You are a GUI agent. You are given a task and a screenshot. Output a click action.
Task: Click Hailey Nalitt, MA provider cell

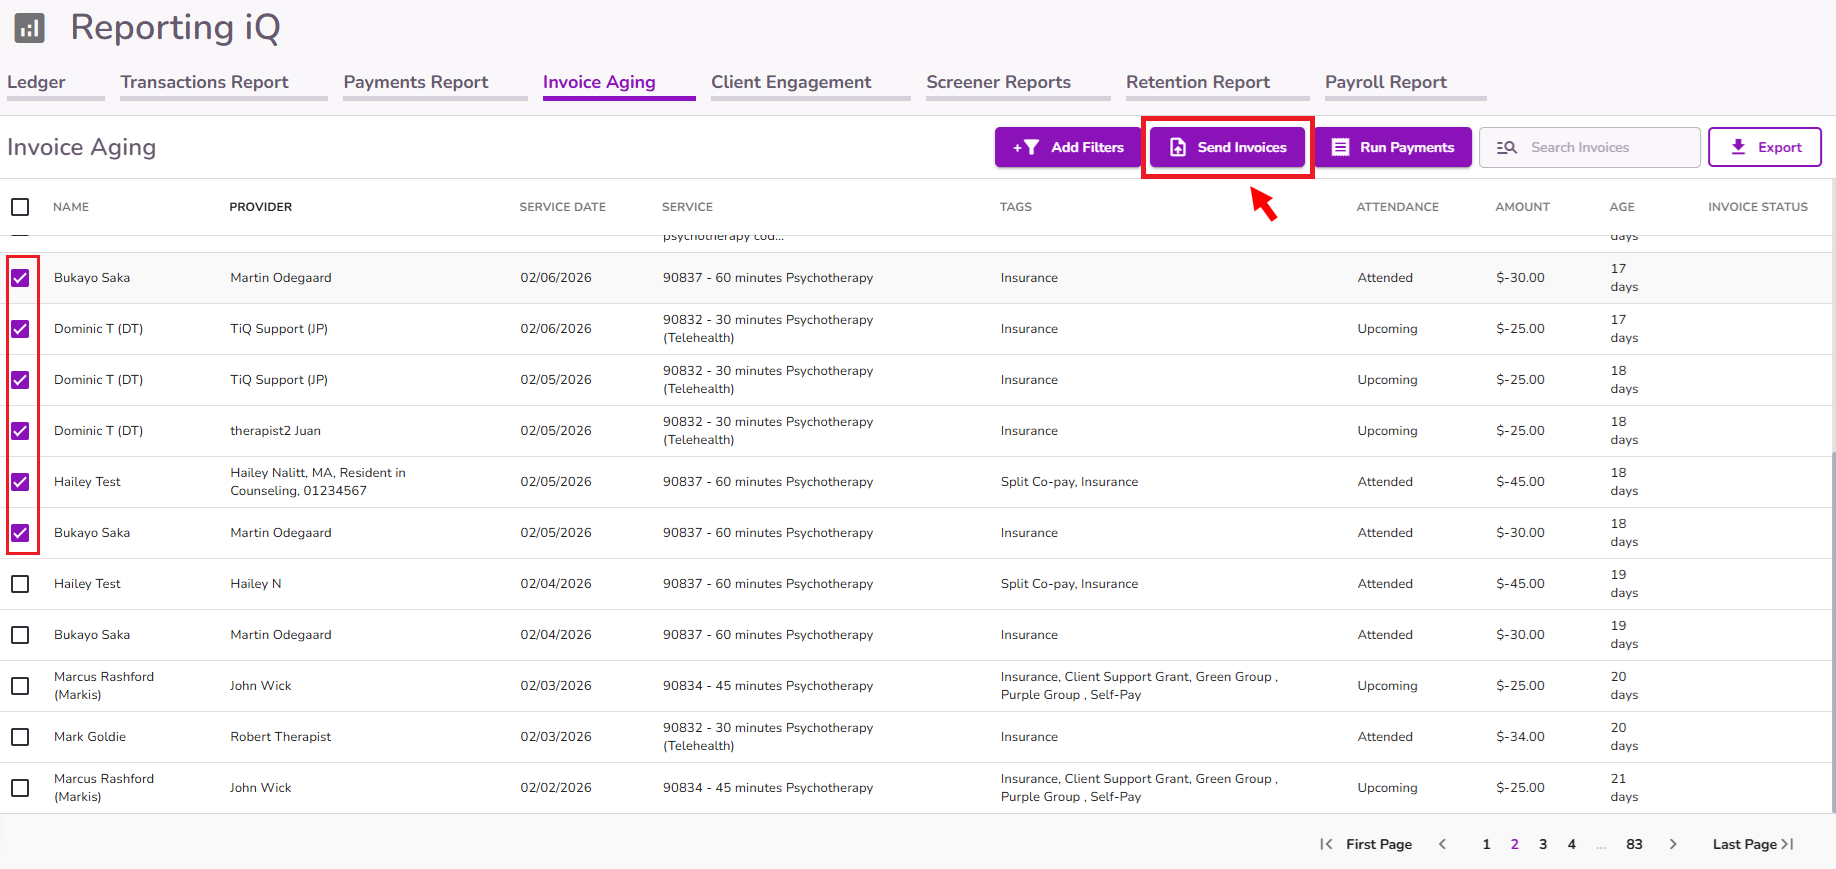click(318, 482)
